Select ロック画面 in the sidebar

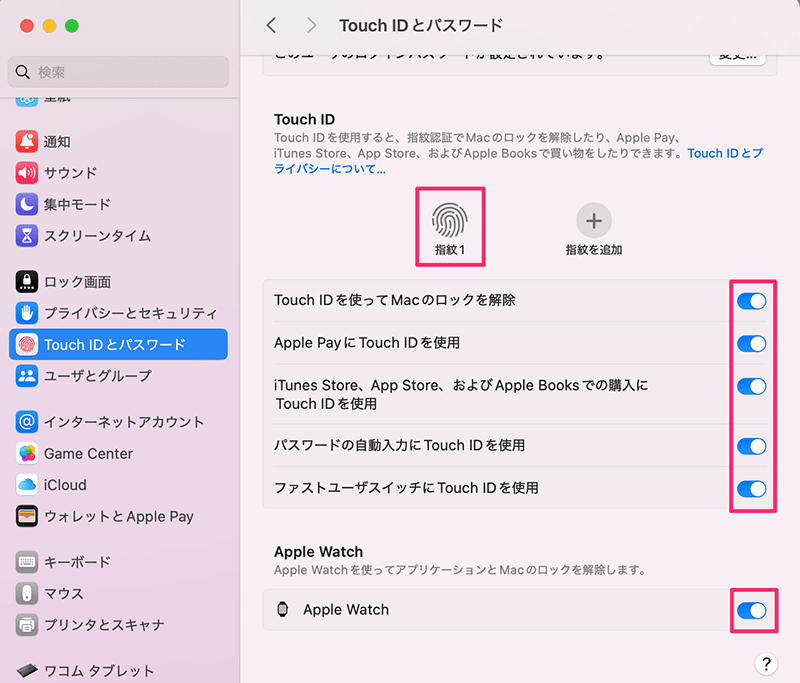point(78,282)
